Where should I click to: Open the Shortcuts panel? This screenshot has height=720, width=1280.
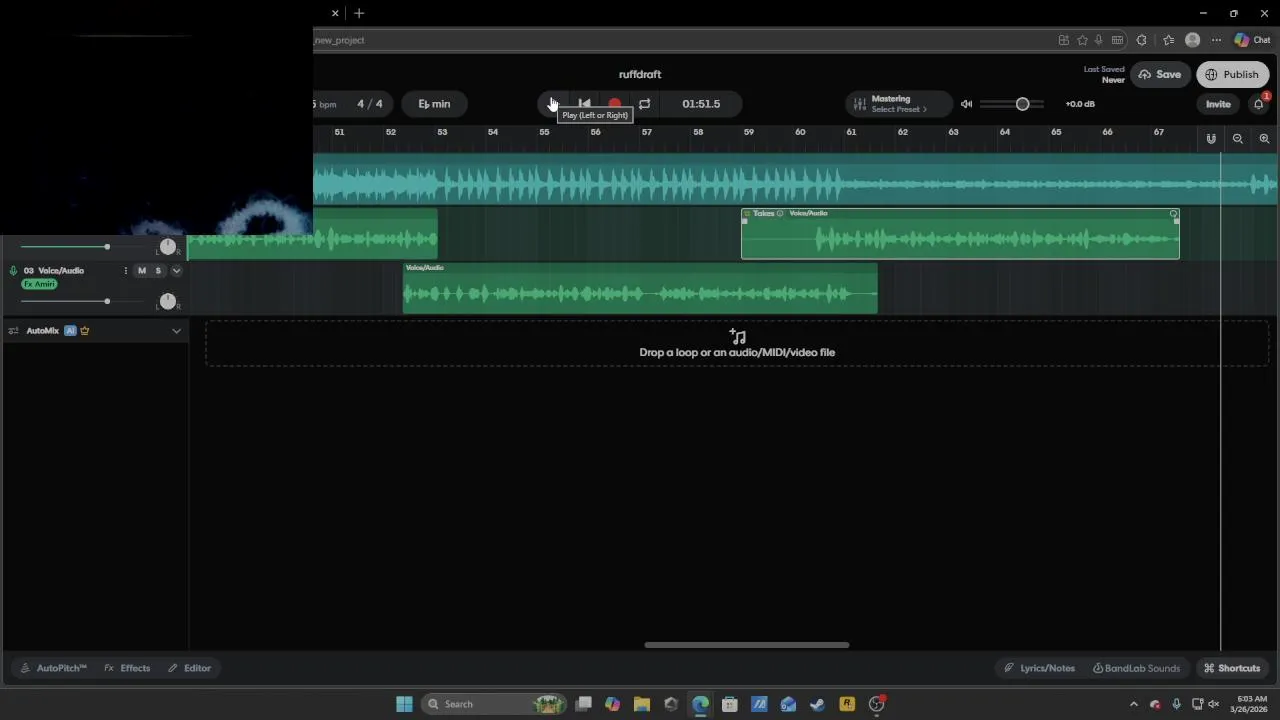tap(1232, 668)
